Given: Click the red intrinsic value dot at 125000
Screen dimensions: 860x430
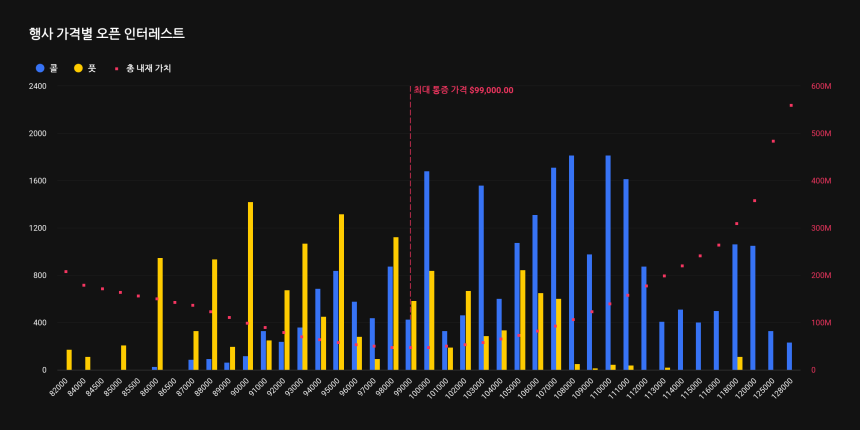Looking at the screenshot, I should 773,141.
